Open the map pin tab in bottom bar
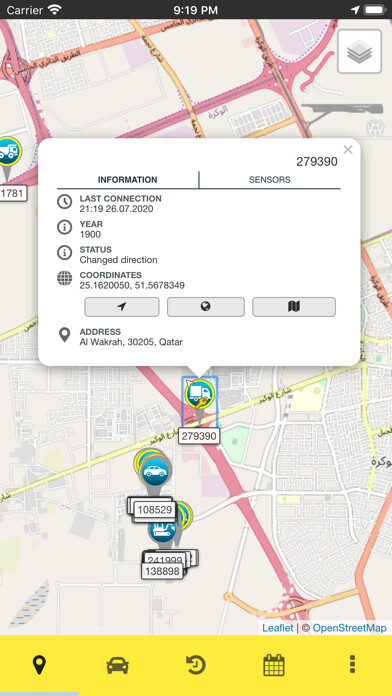 [x=39, y=665]
